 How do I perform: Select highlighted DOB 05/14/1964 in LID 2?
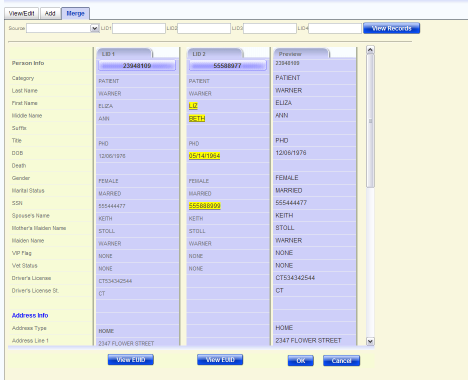click(x=204, y=156)
